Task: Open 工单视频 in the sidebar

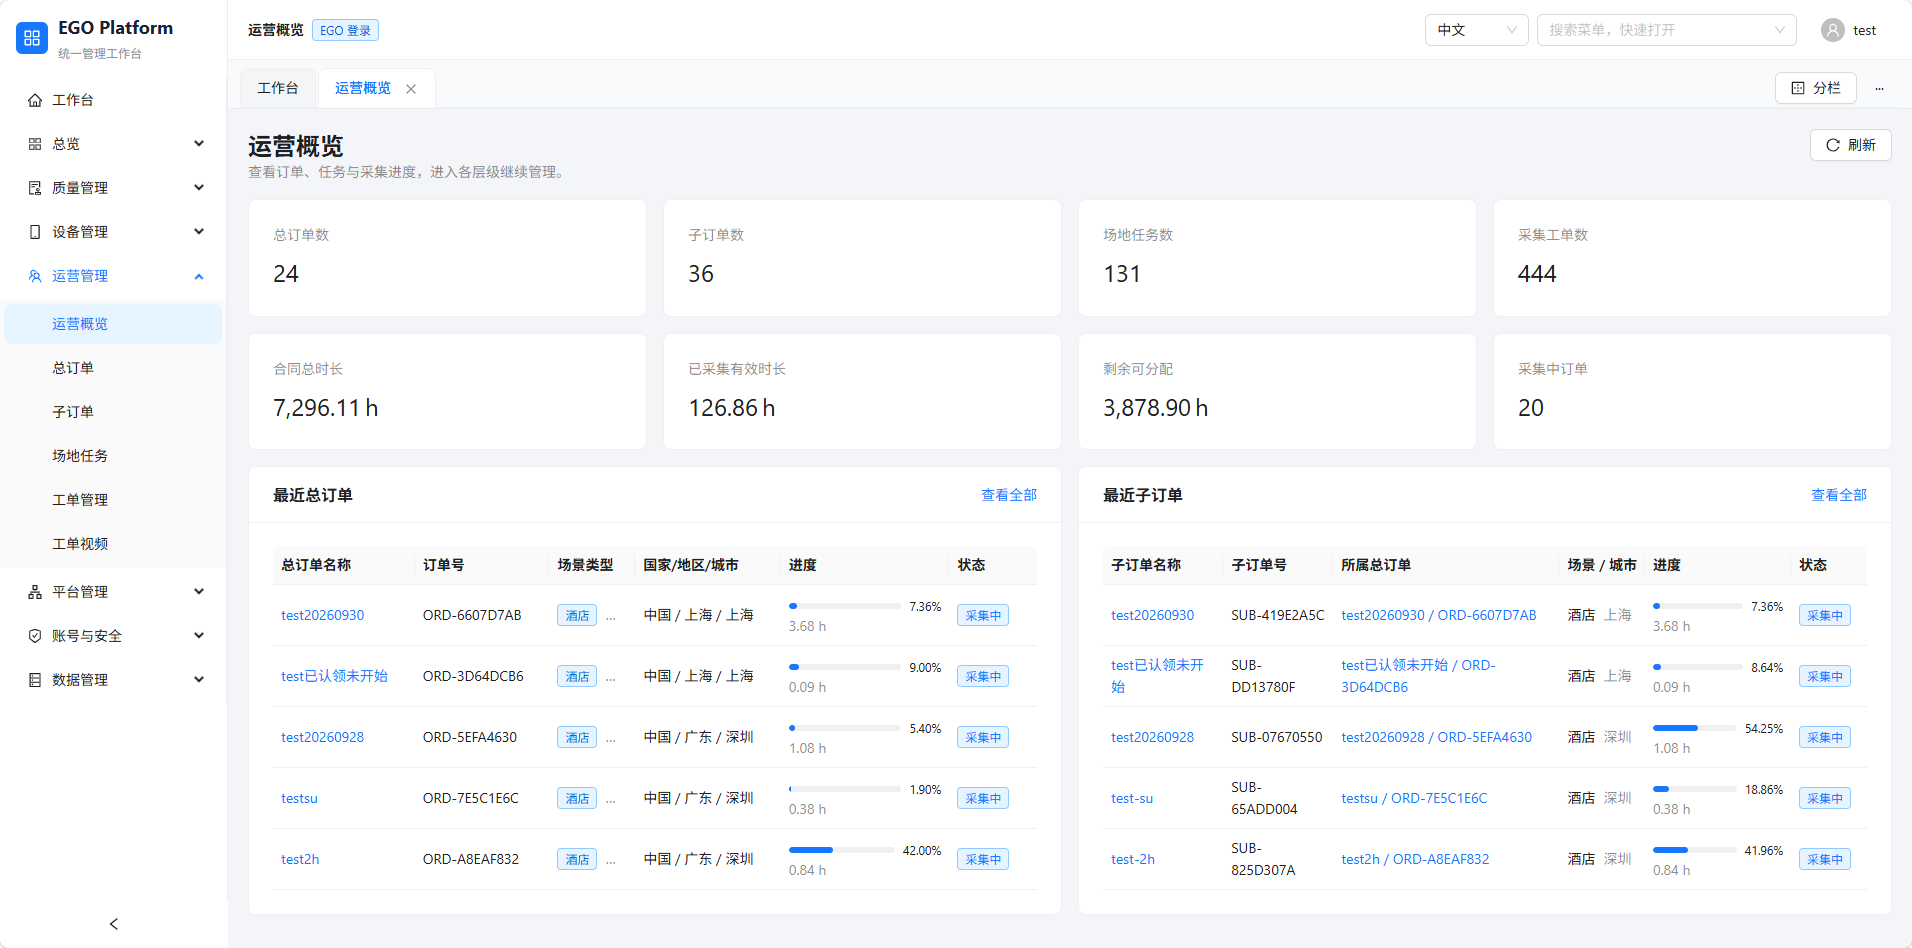Action: [113, 544]
